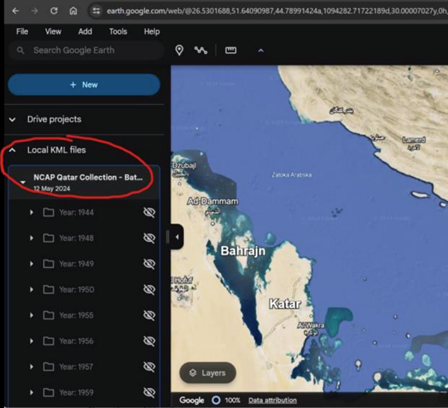Click the Year: 1949 folder icon
The height and width of the screenshot is (408, 448).
pyautogui.click(x=49, y=264)
